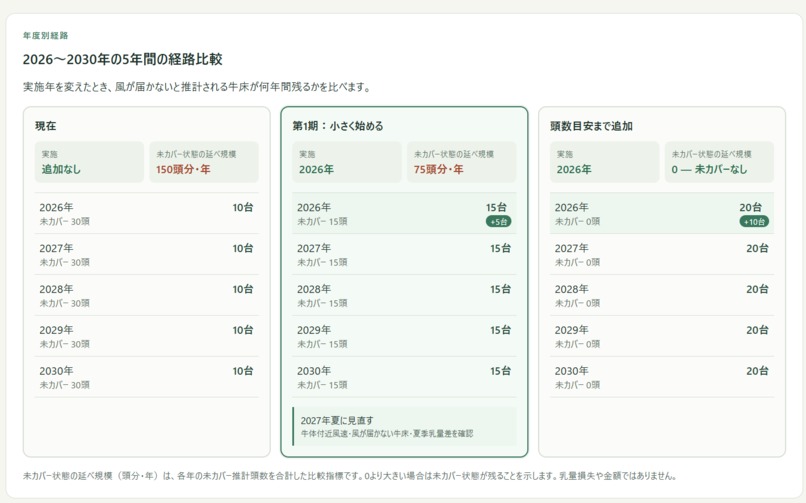Click the 0 — 未カバーなし value
The image size is (806, 503).
coord(709,169)
